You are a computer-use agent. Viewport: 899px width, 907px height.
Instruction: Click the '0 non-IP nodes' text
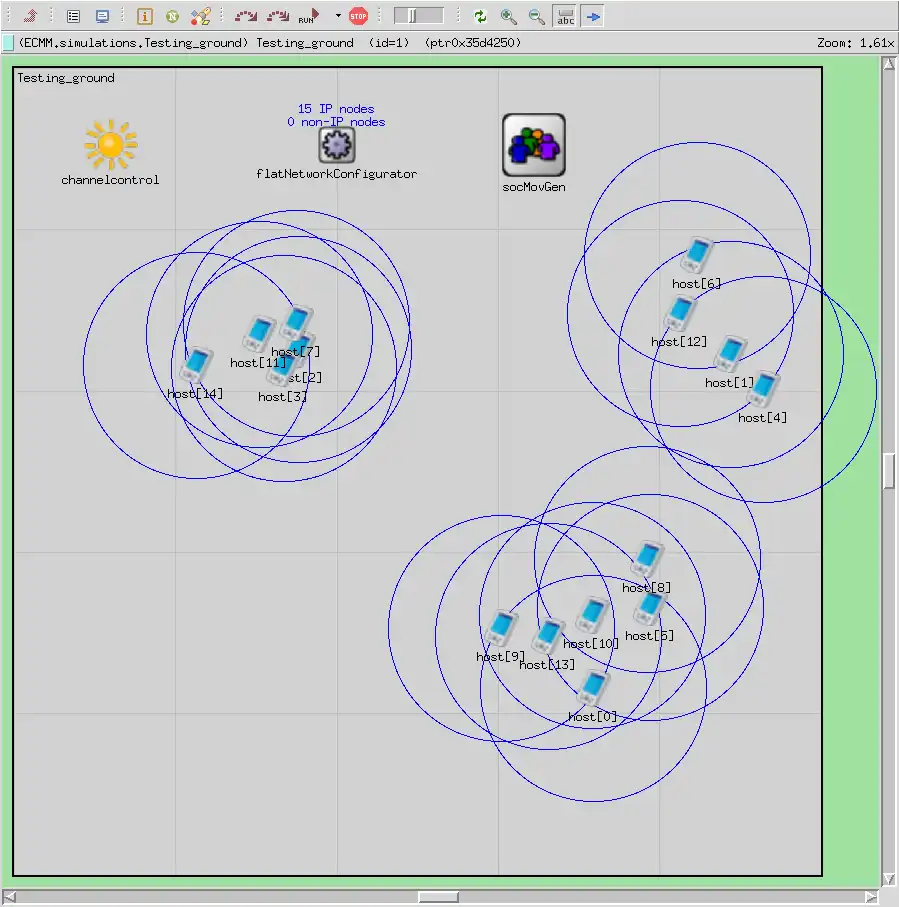[x=336, y=122]
